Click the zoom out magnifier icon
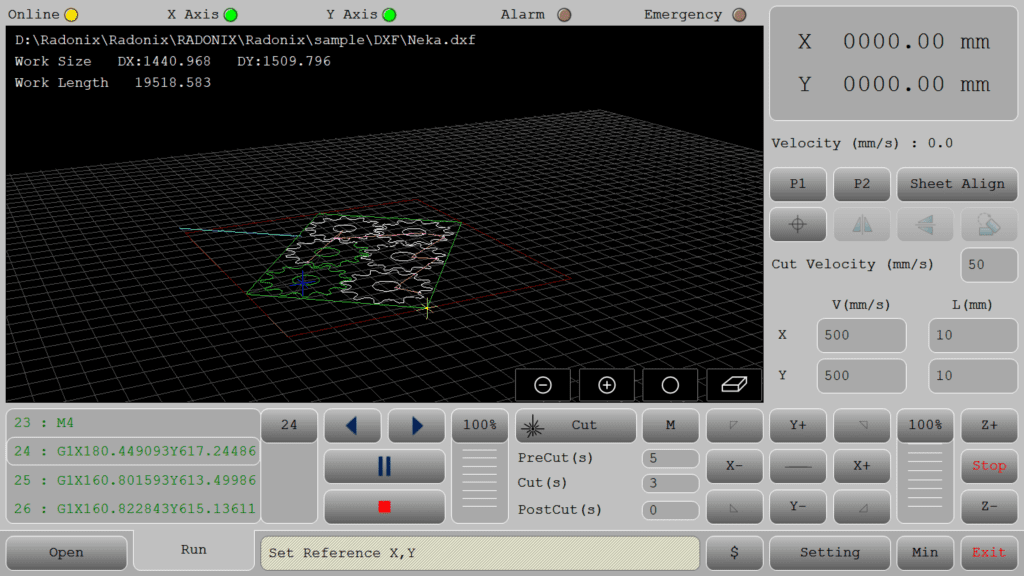Viewport: 1024px width, 576px height. click(x=543, y=385)
